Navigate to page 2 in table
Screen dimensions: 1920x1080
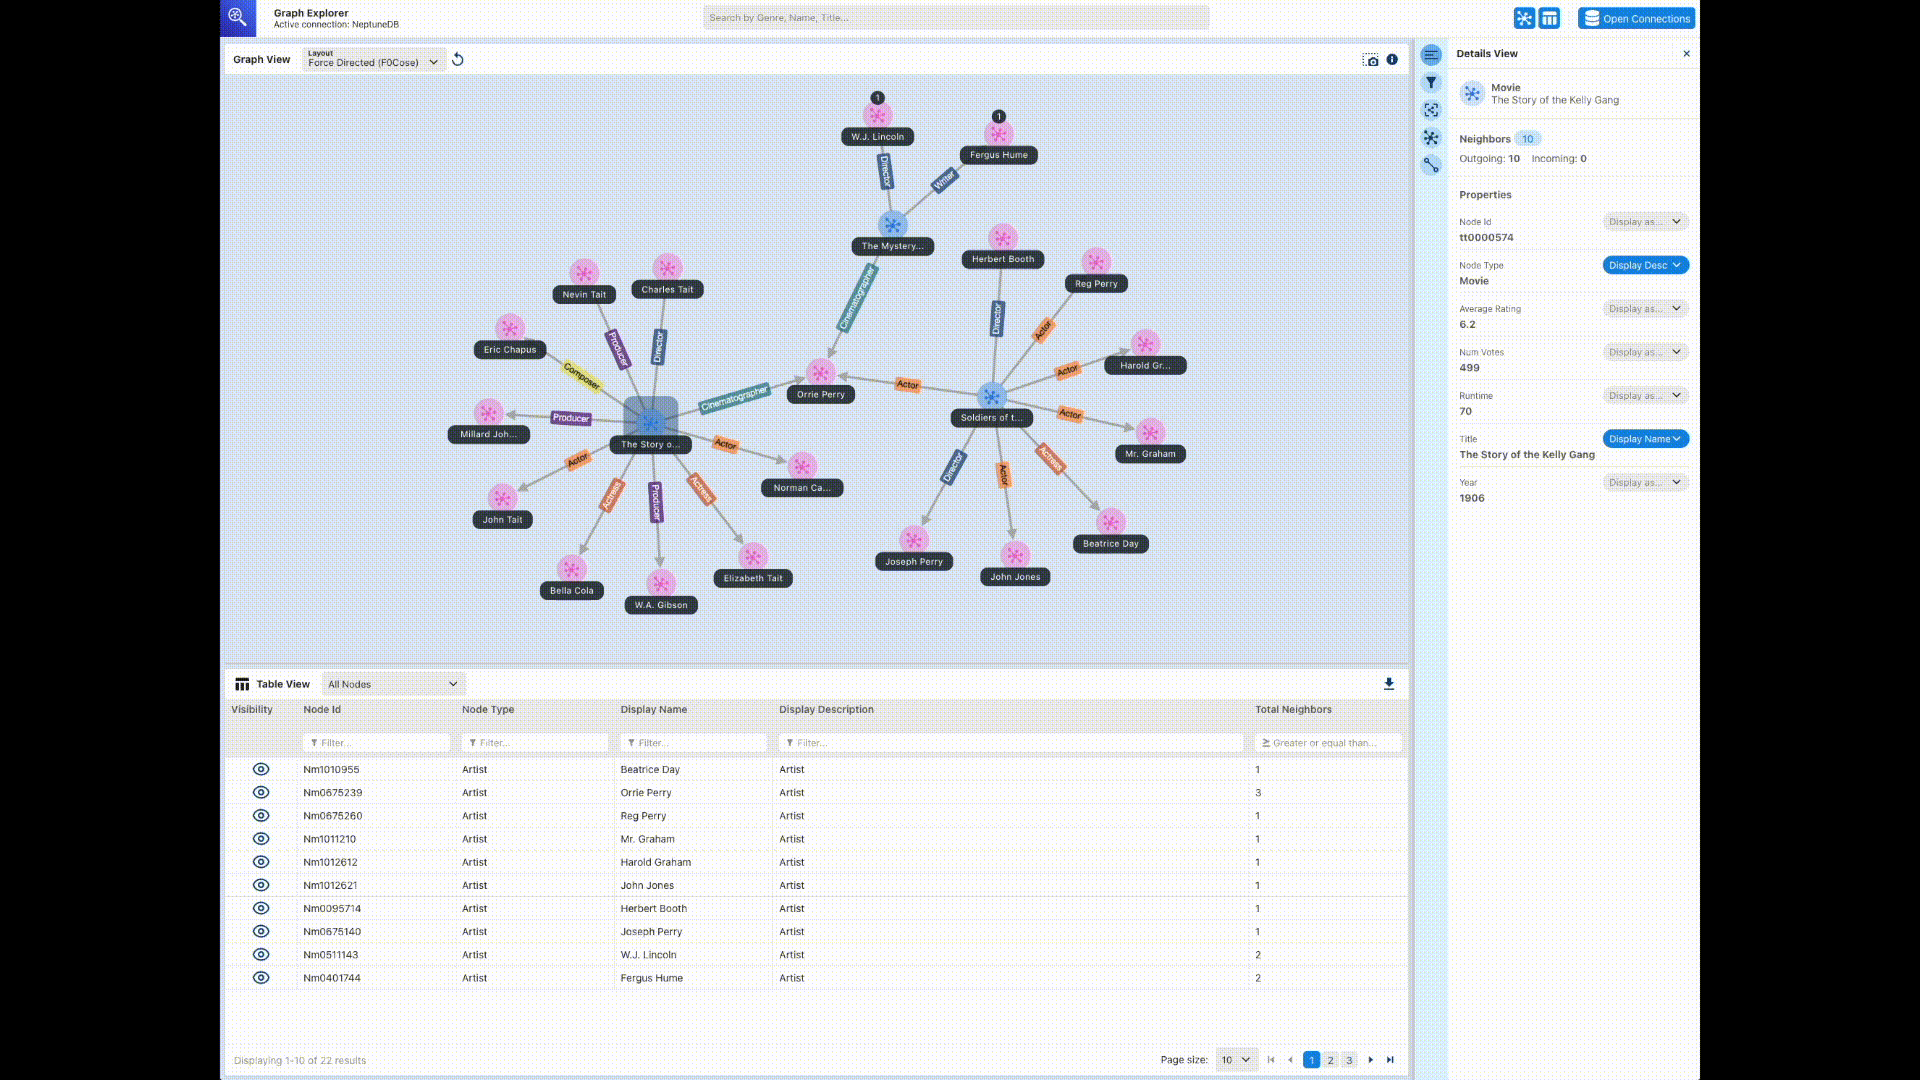point(1331,1059)
